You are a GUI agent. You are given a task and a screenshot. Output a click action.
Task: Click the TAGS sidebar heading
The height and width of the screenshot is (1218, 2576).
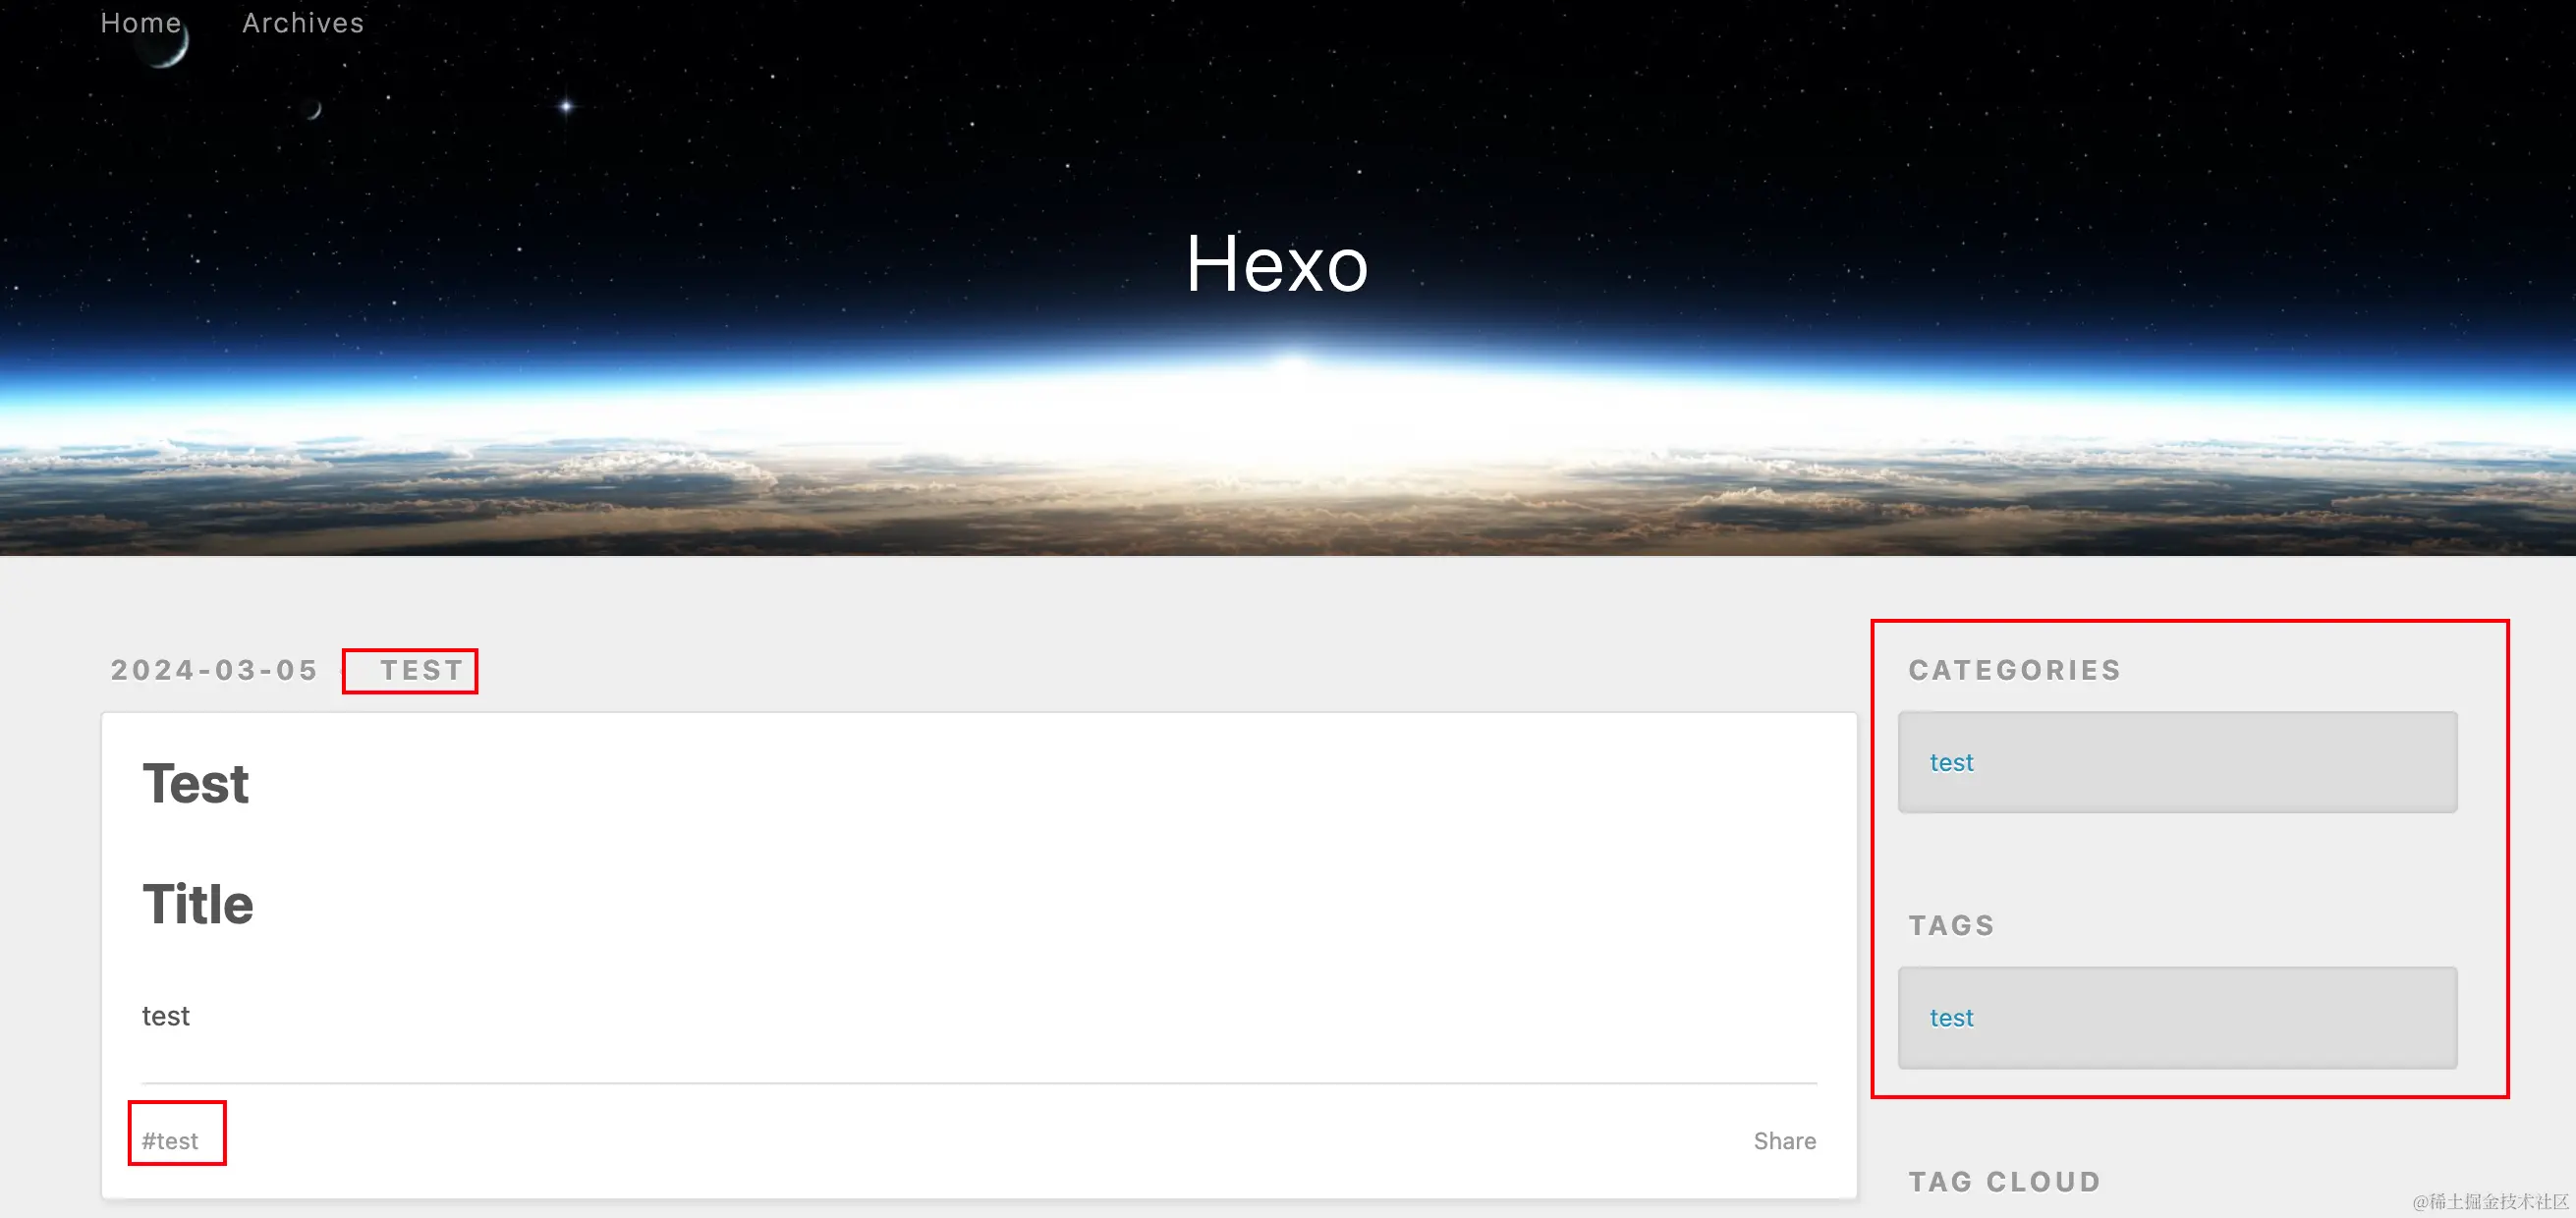[1952, 926]
